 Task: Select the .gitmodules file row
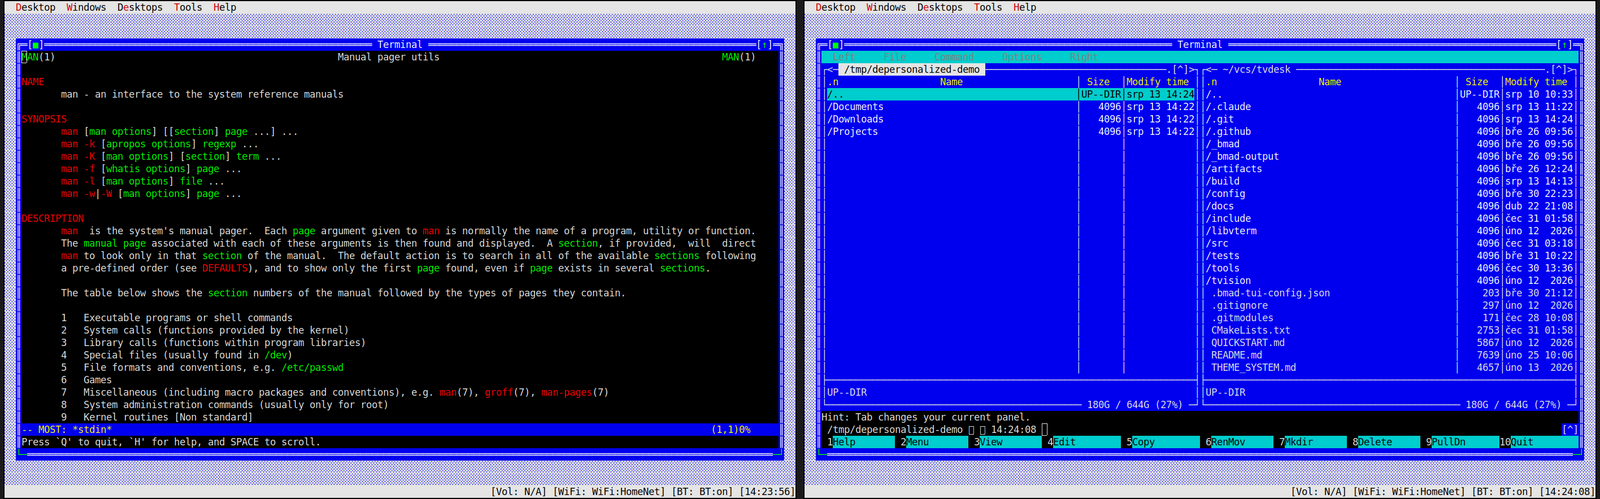pyautogui.click(x=1389, y=318)
